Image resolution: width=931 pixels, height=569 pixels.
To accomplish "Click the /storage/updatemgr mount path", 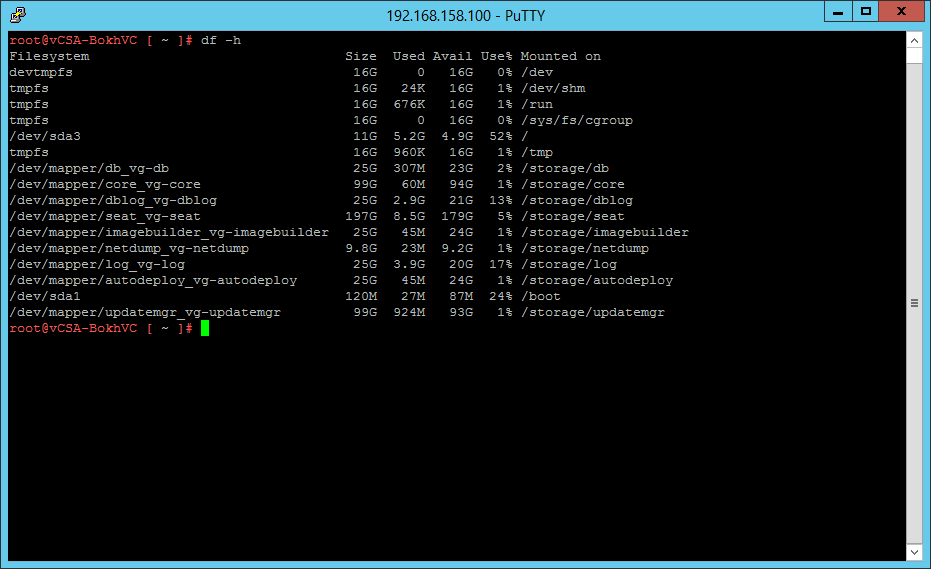I will (x=592, y=312).
